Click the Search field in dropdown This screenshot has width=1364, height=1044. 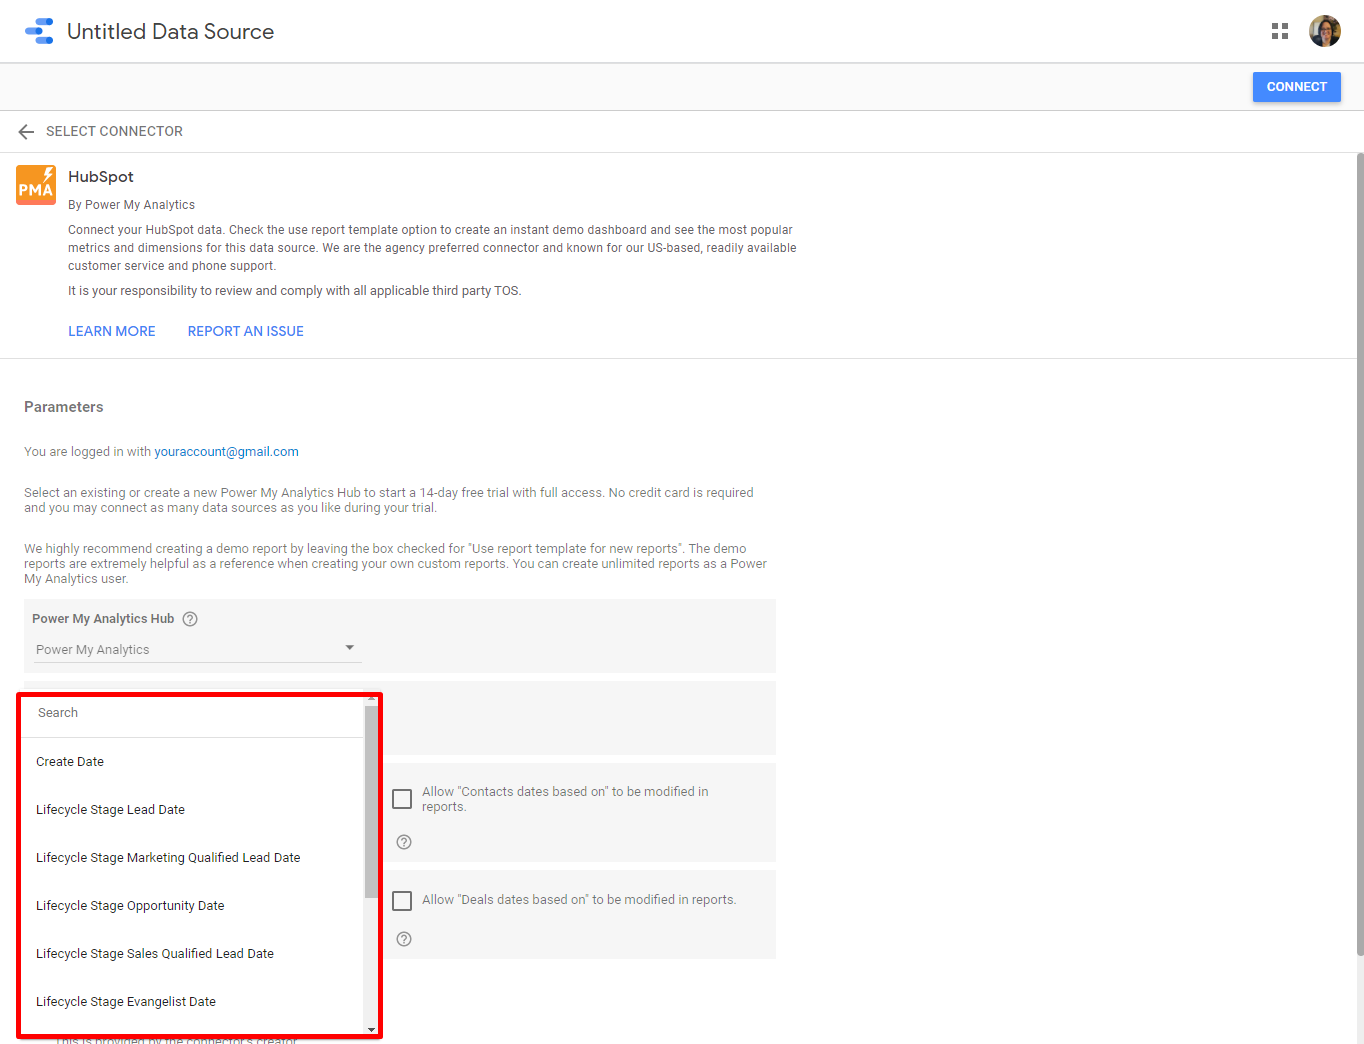point(190,713)
